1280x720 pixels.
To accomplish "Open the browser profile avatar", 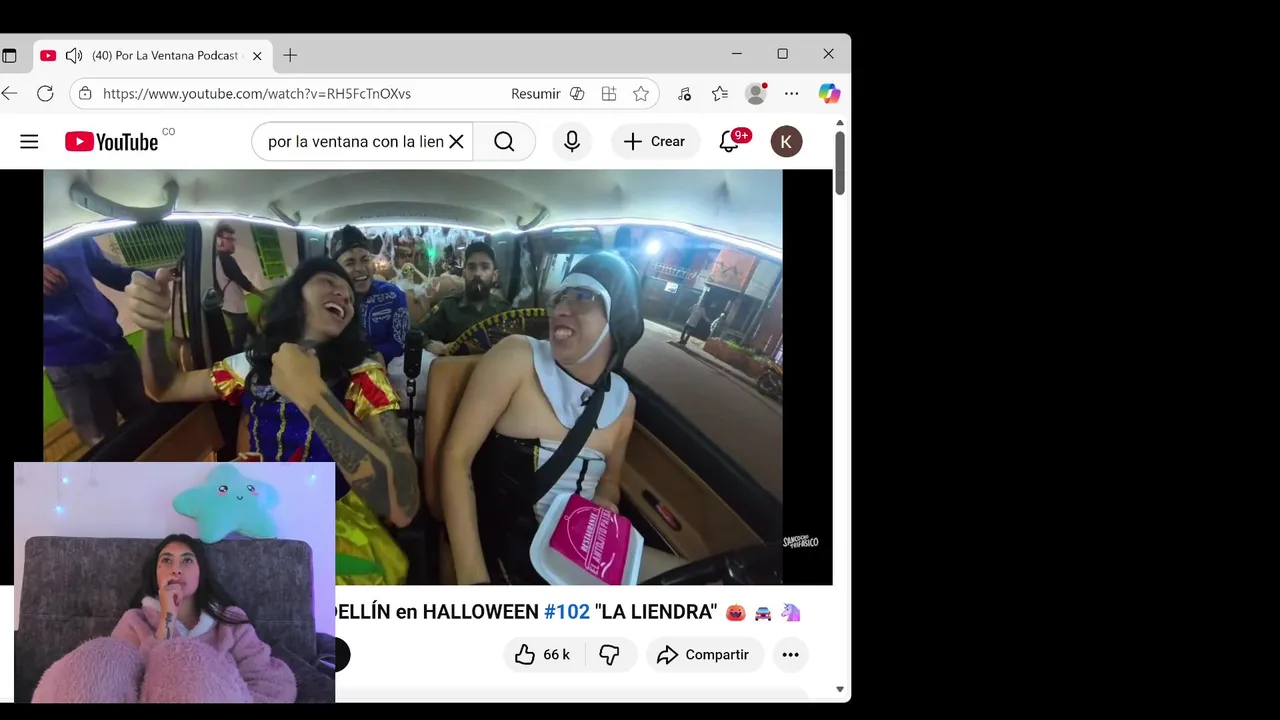I will coord(756,94).
